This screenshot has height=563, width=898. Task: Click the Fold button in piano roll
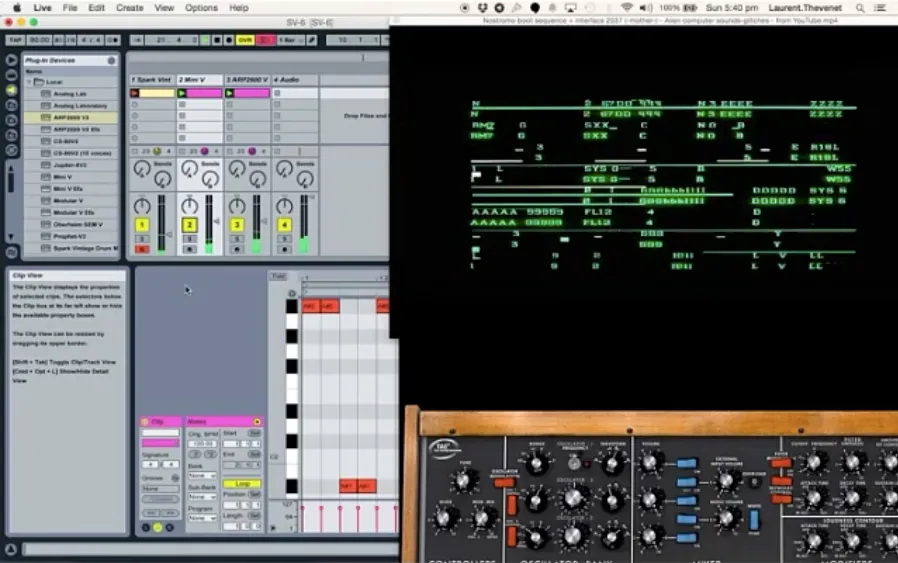[278, 276]
